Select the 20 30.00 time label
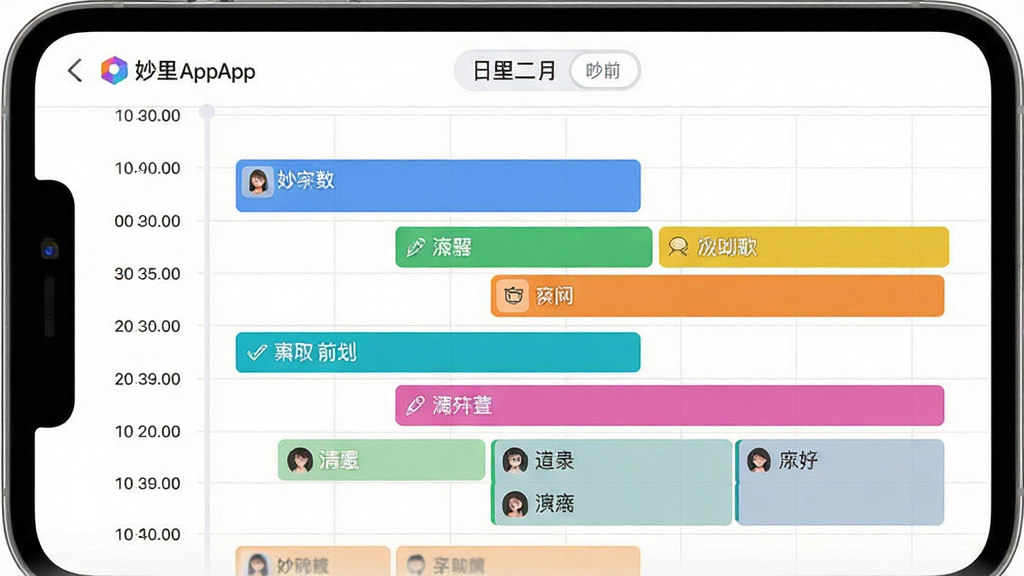1024x576 pixels. [x=148, y=326]
